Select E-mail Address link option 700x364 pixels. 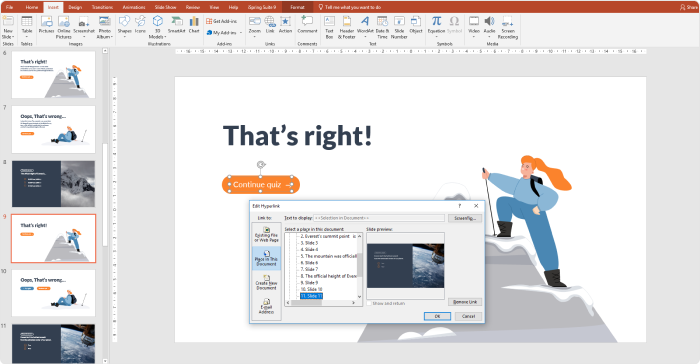[267, 306]
